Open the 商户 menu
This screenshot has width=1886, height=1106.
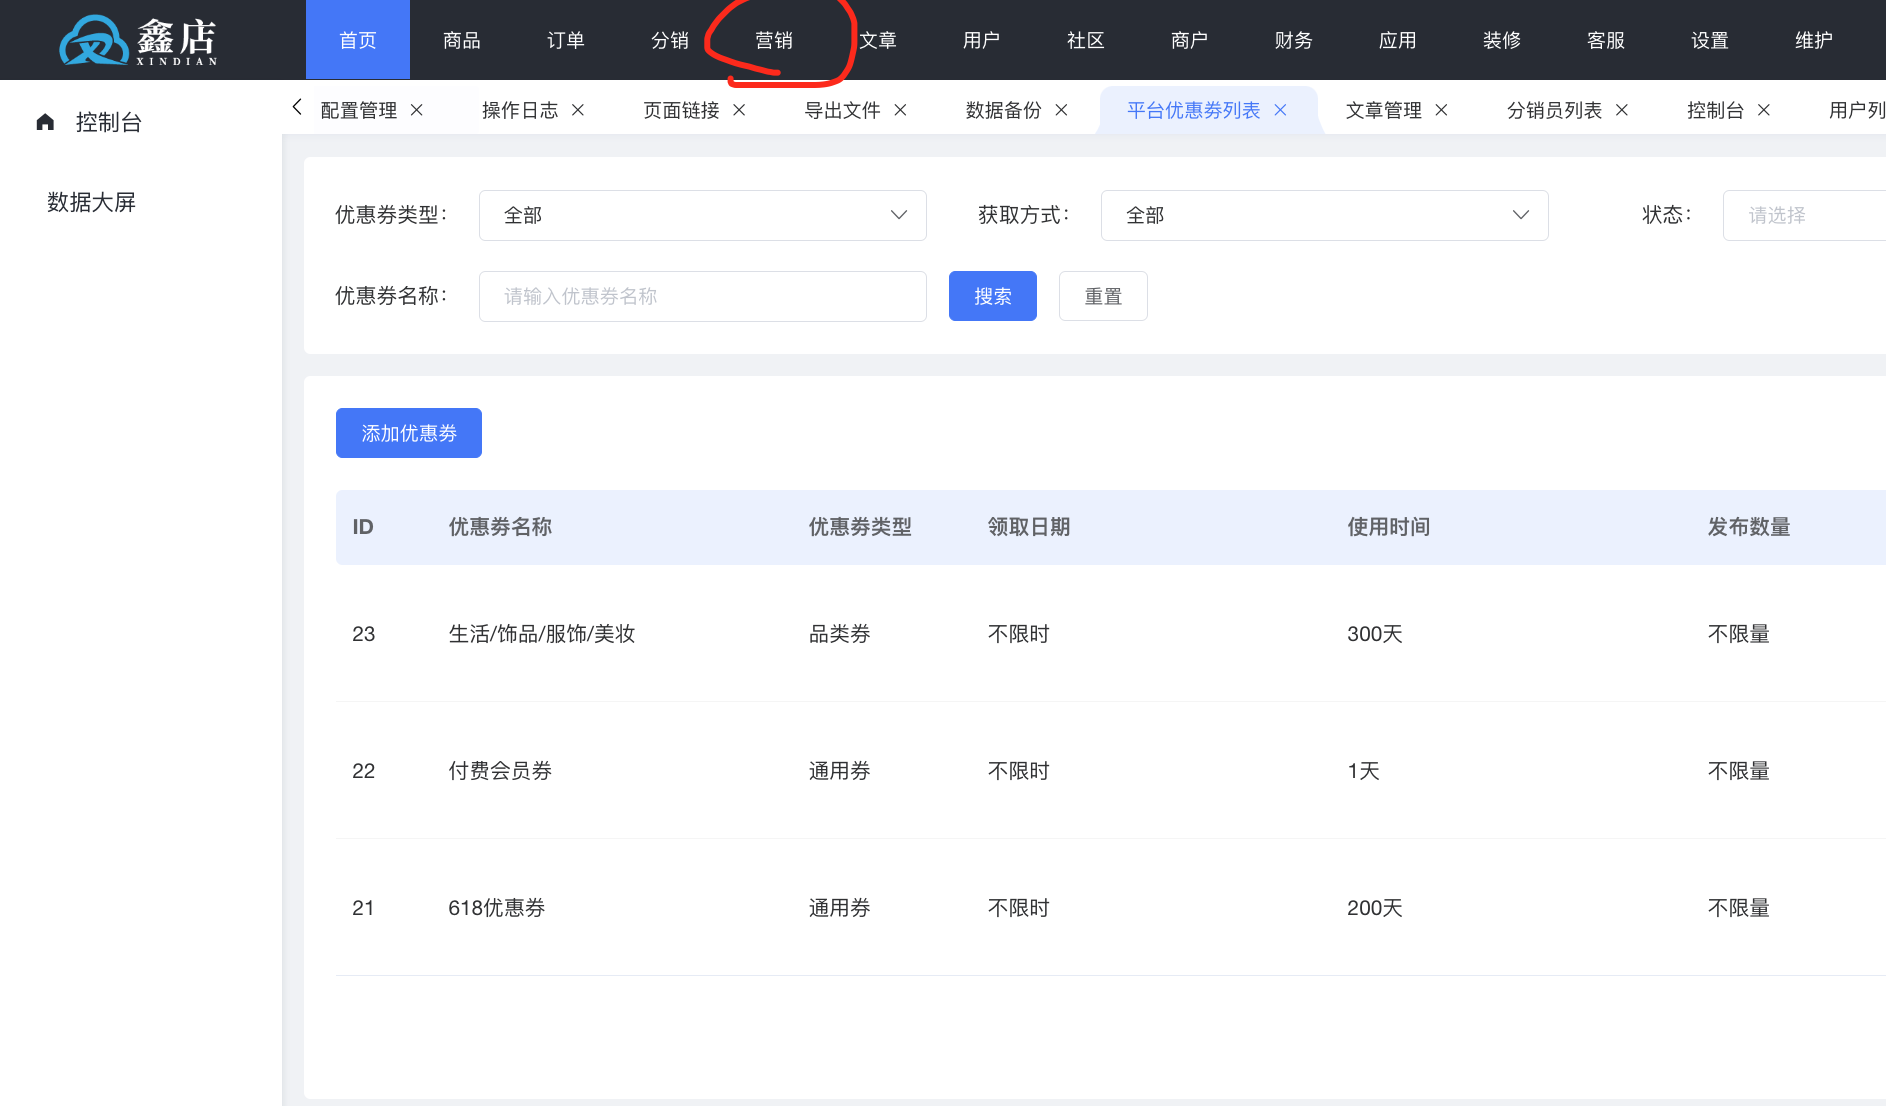[1190, 40]
